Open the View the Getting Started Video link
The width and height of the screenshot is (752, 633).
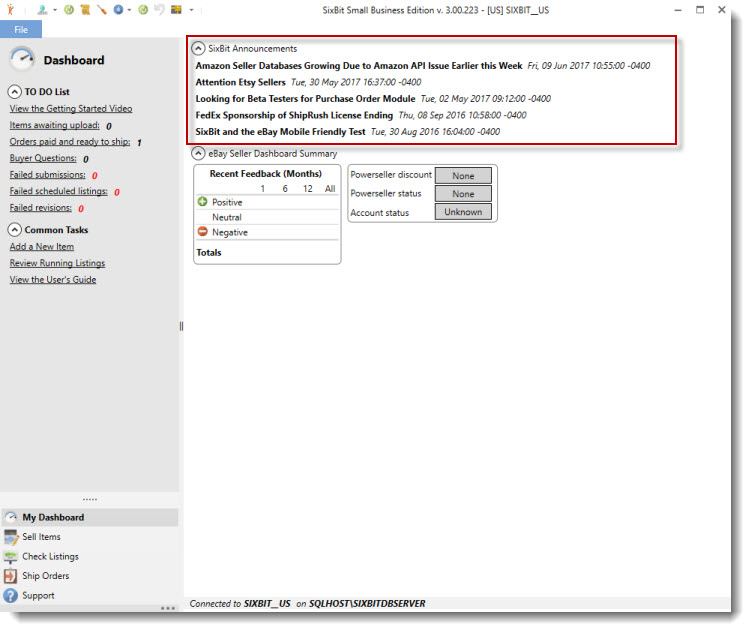71,108
